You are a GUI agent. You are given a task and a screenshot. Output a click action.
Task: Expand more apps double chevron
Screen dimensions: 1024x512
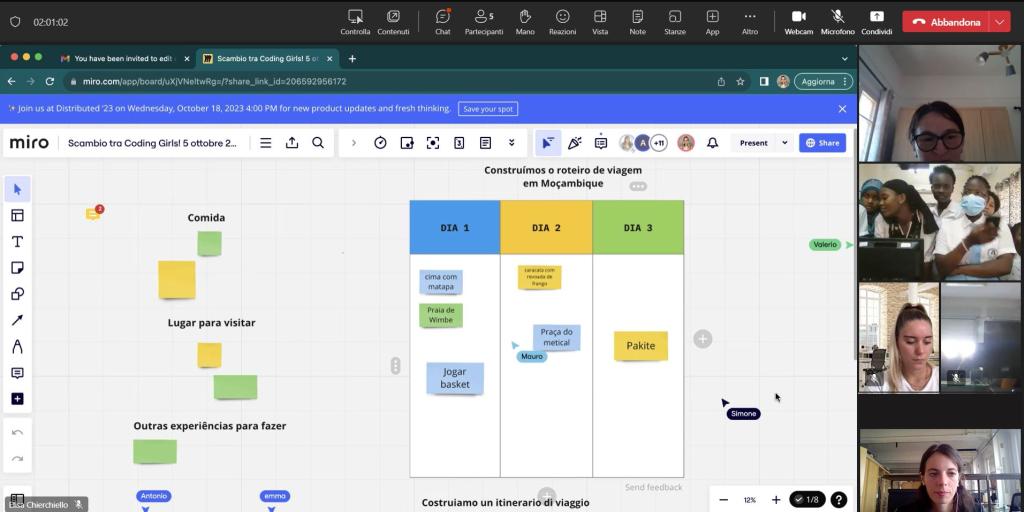[x=511, y=143]
